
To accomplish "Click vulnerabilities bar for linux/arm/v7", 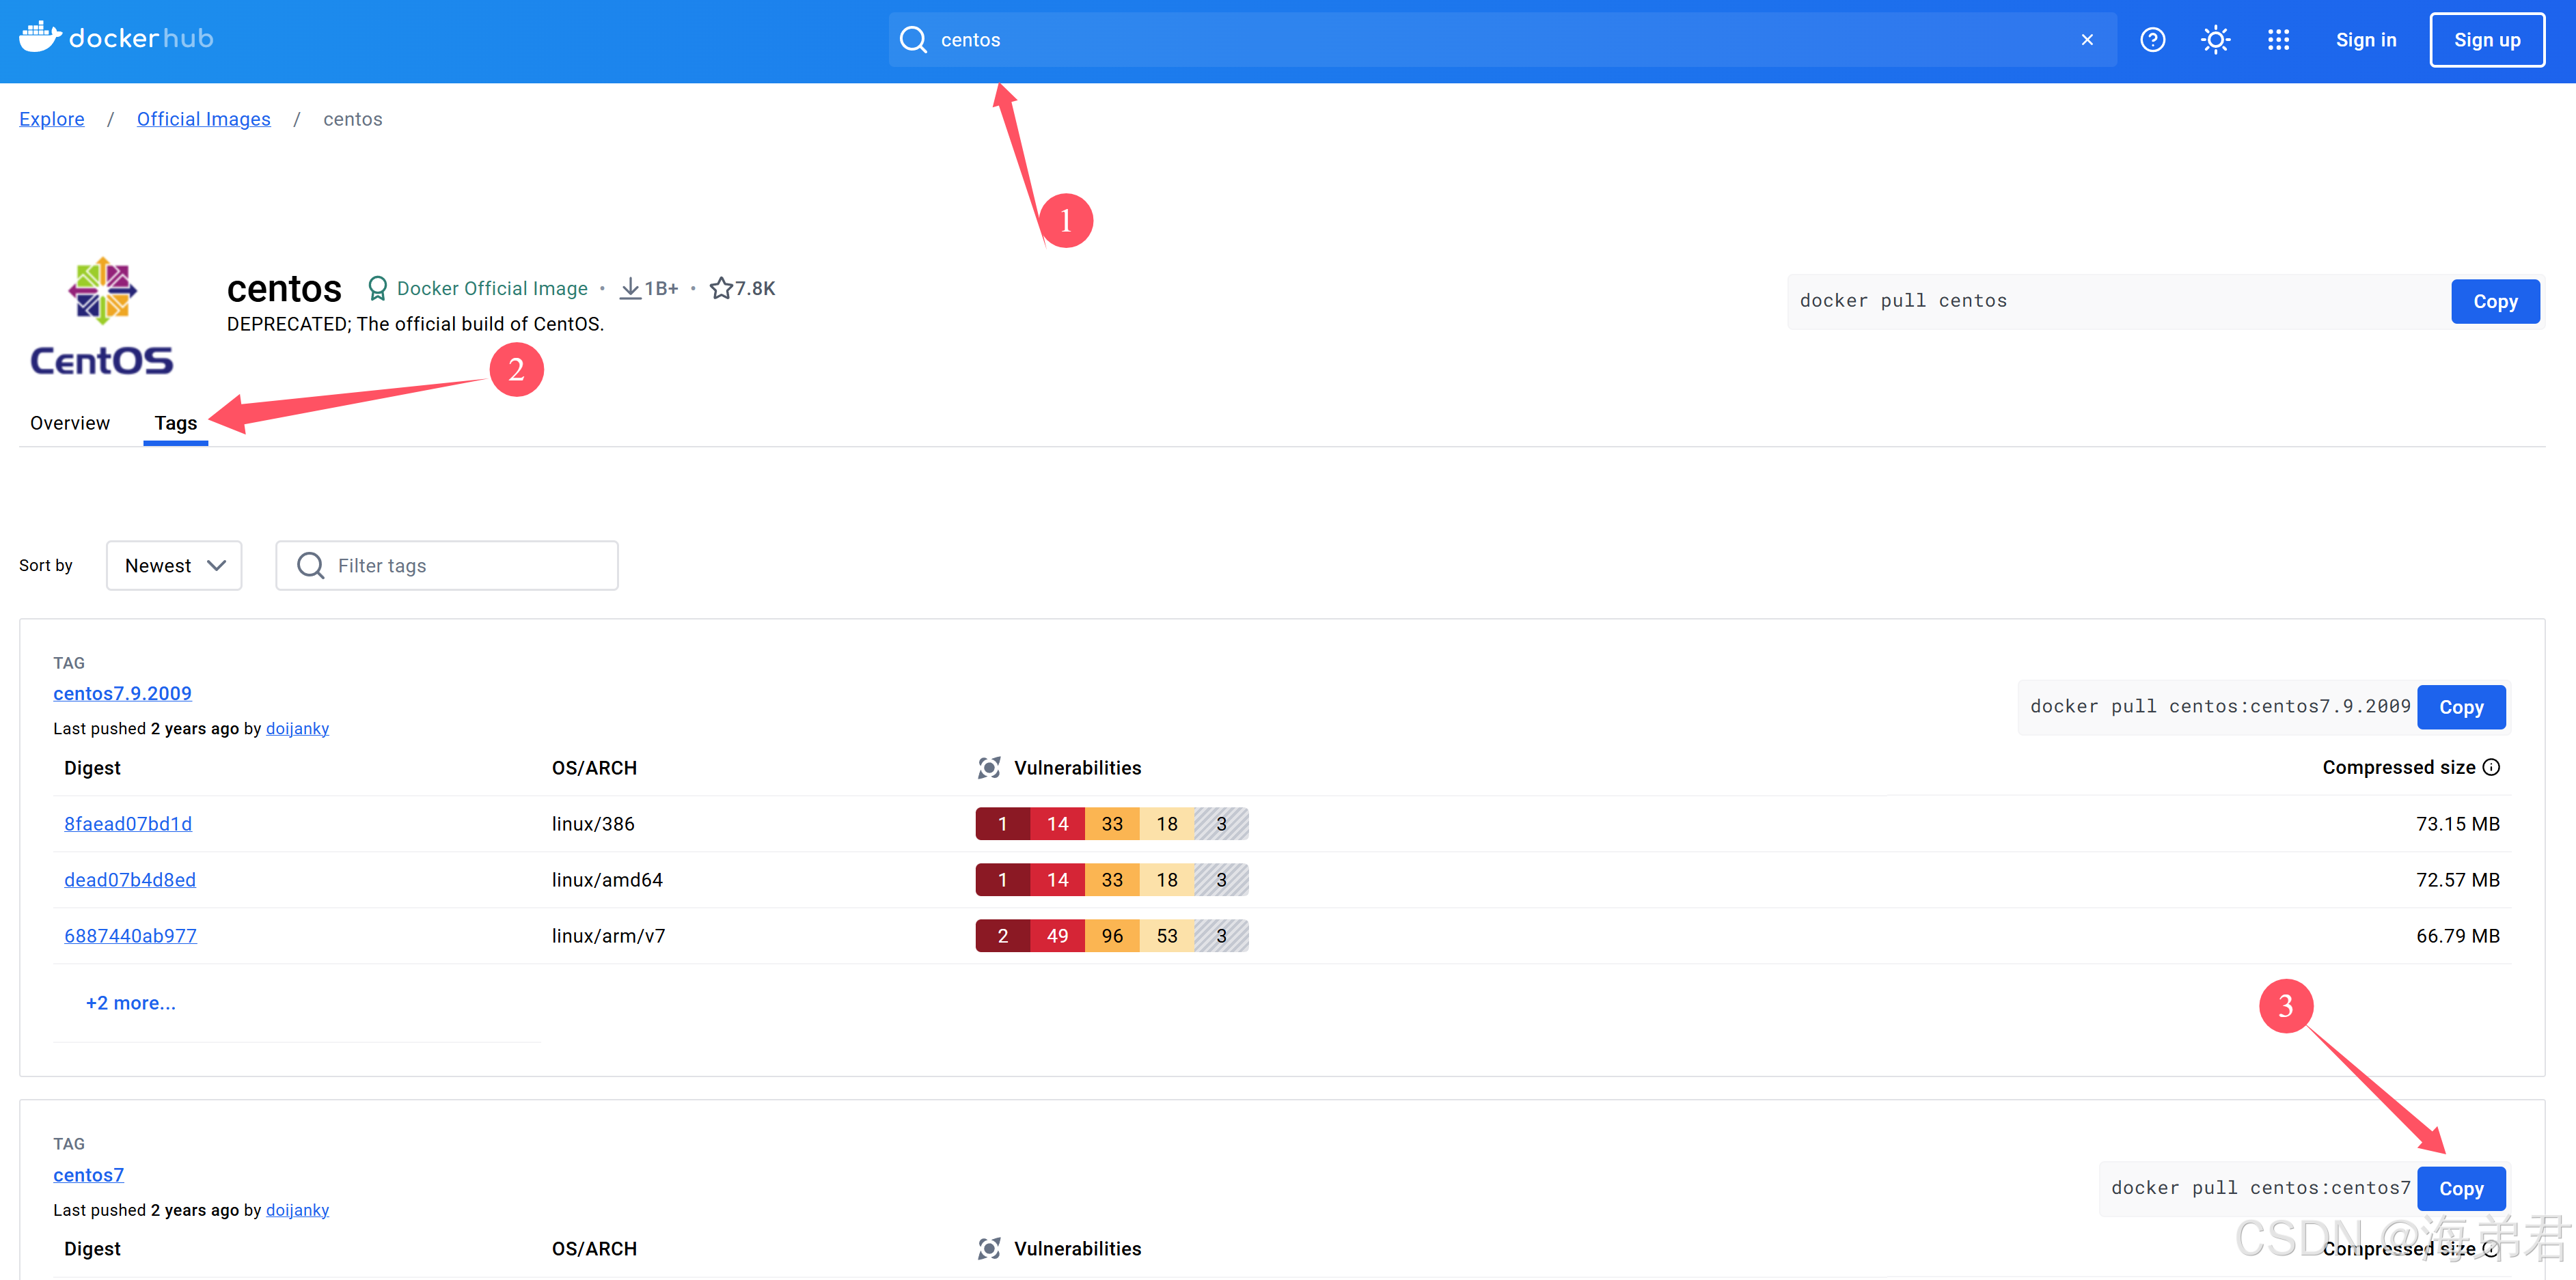I will (1111, 936).
